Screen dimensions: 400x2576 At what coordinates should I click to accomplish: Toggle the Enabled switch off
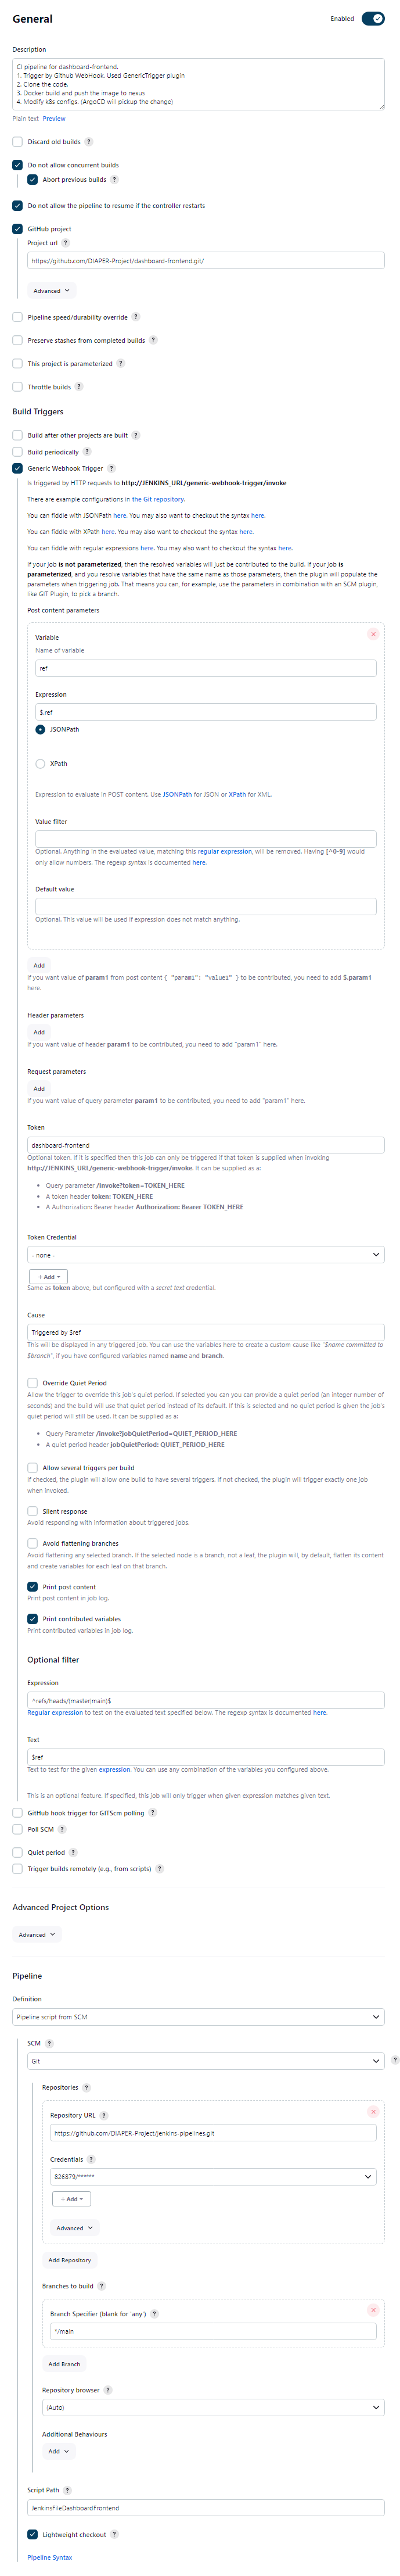(372, 19)
